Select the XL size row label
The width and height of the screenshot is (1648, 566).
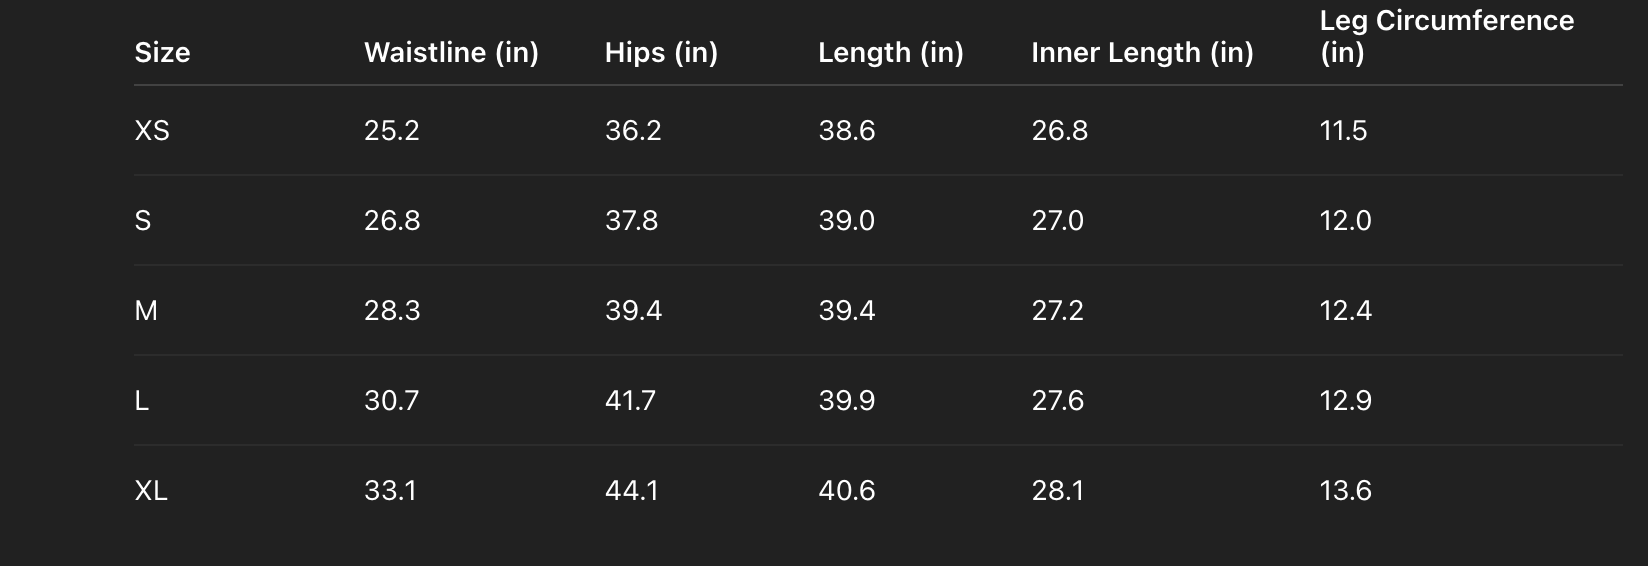151,491
